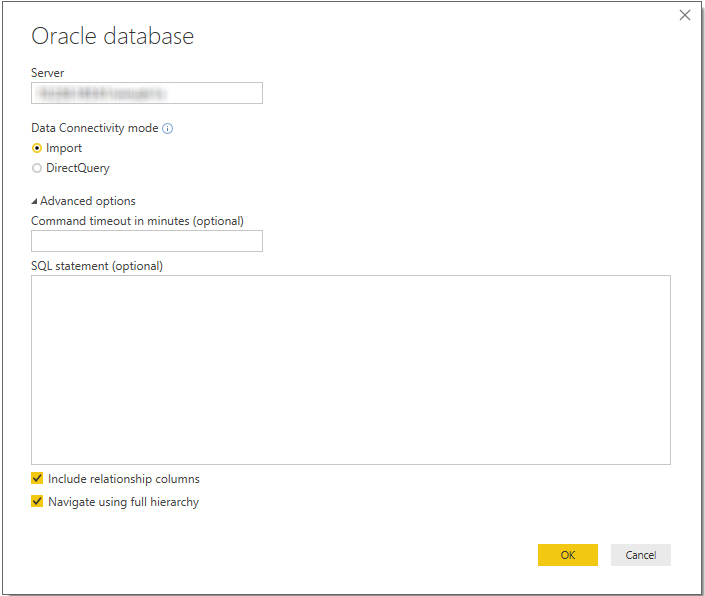This screenshot has height=596, width=705.
Task: Toggle Navigate using full hierarchy checkbox
Action: click(x=37, y=501)
